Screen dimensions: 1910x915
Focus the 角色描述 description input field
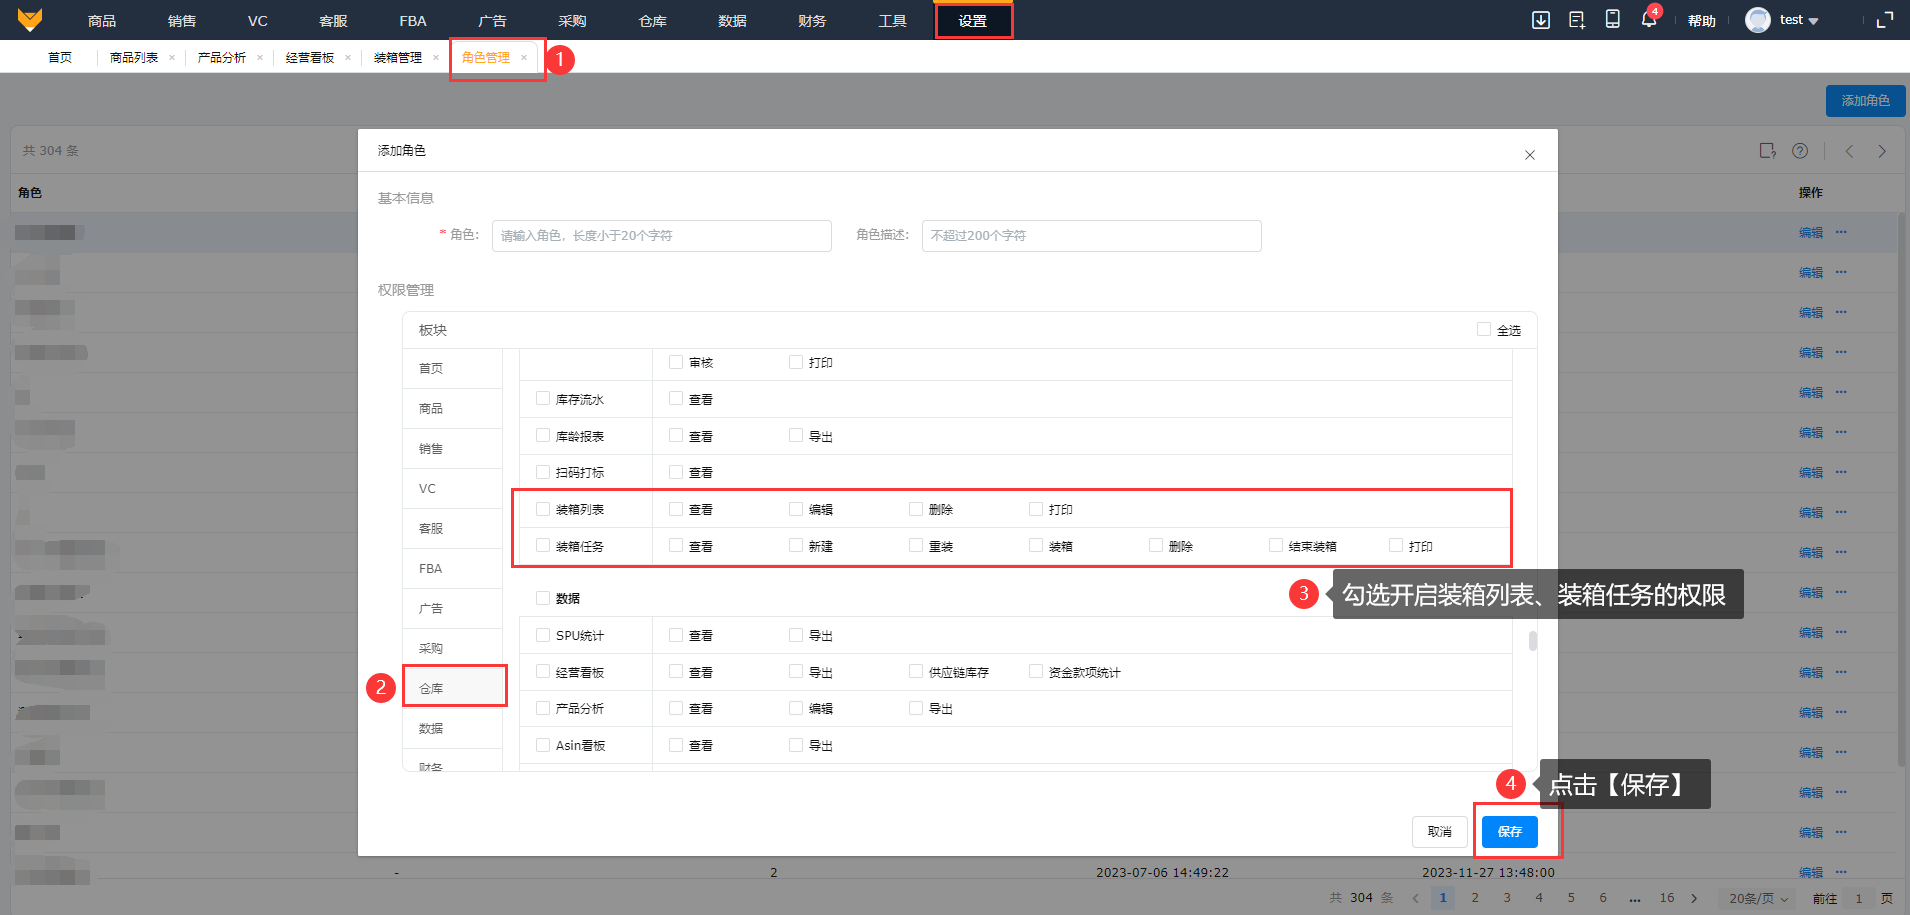(x=1092, y=236)
